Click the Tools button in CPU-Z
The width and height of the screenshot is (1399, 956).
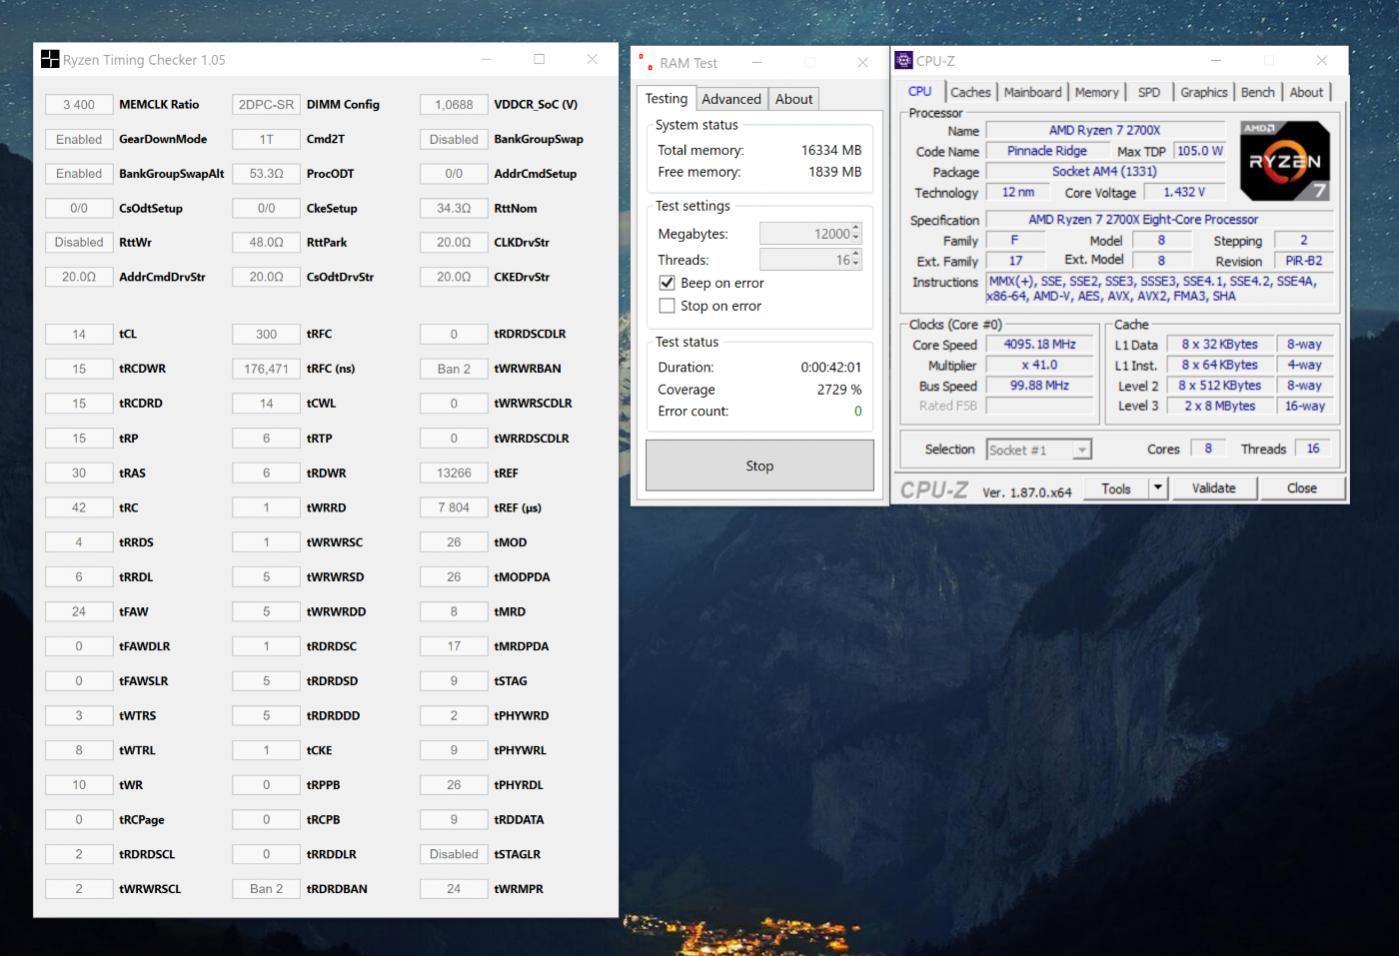(x=1116, y=488)
